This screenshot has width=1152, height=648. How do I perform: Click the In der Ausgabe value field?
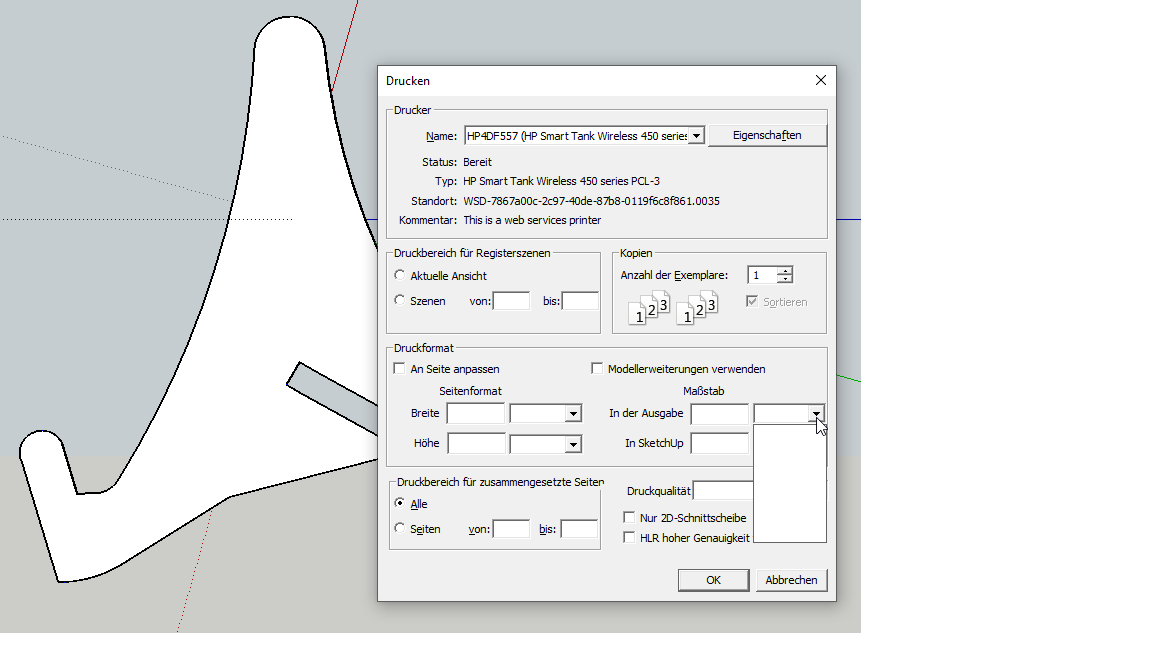(x=719, y=414)
